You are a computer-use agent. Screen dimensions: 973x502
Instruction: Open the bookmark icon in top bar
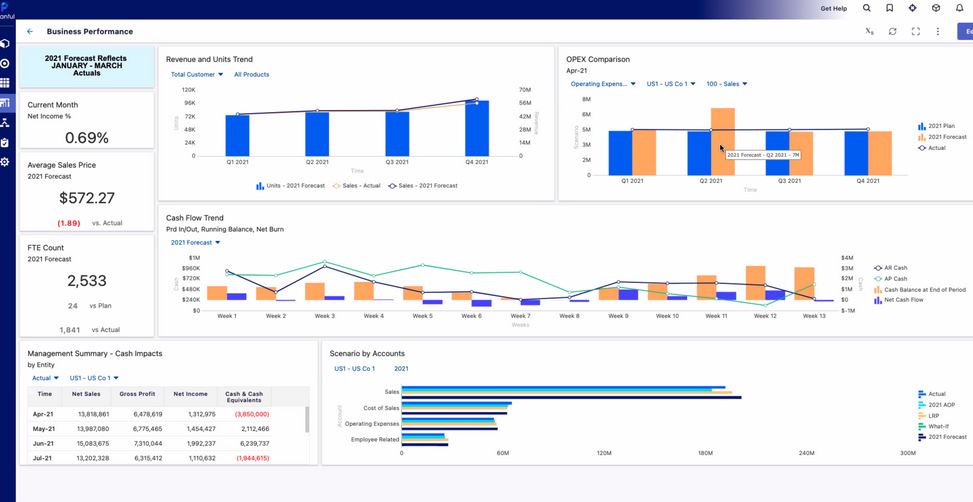coord(890,8)
